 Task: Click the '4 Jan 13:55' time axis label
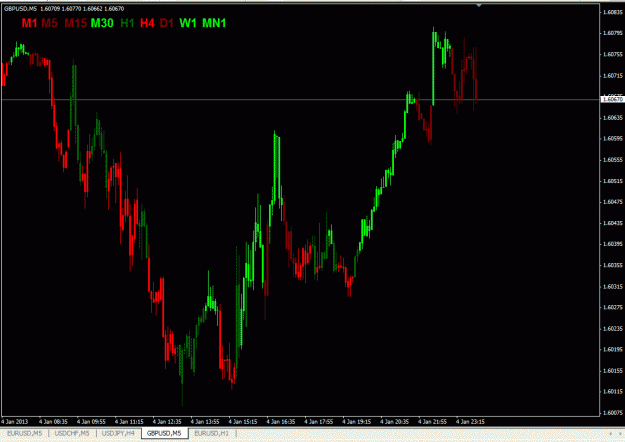[x=205, y=422]
